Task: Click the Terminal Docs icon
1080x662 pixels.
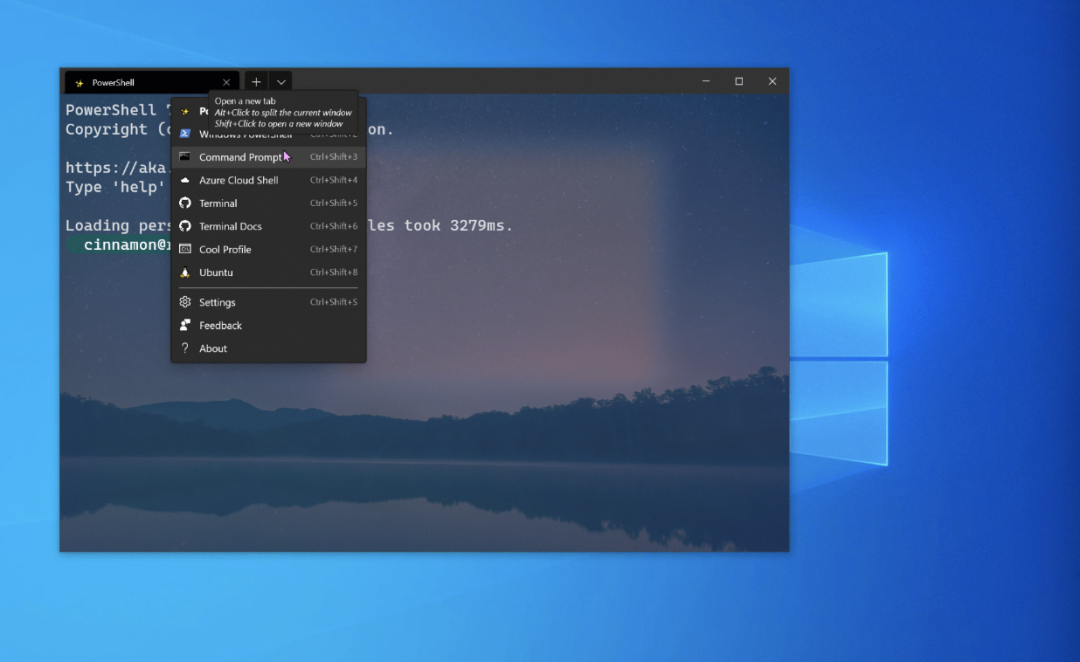Action: pyautogui.click(x=185, y=226)
